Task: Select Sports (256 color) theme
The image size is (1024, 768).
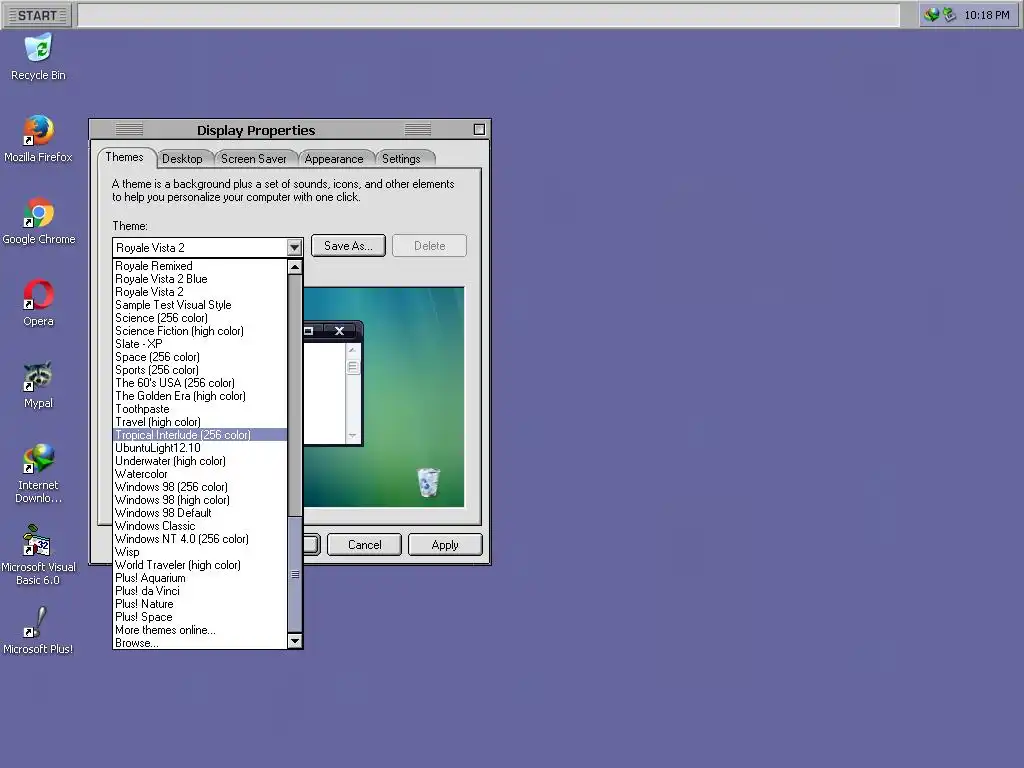Action: tap(200, 370)
